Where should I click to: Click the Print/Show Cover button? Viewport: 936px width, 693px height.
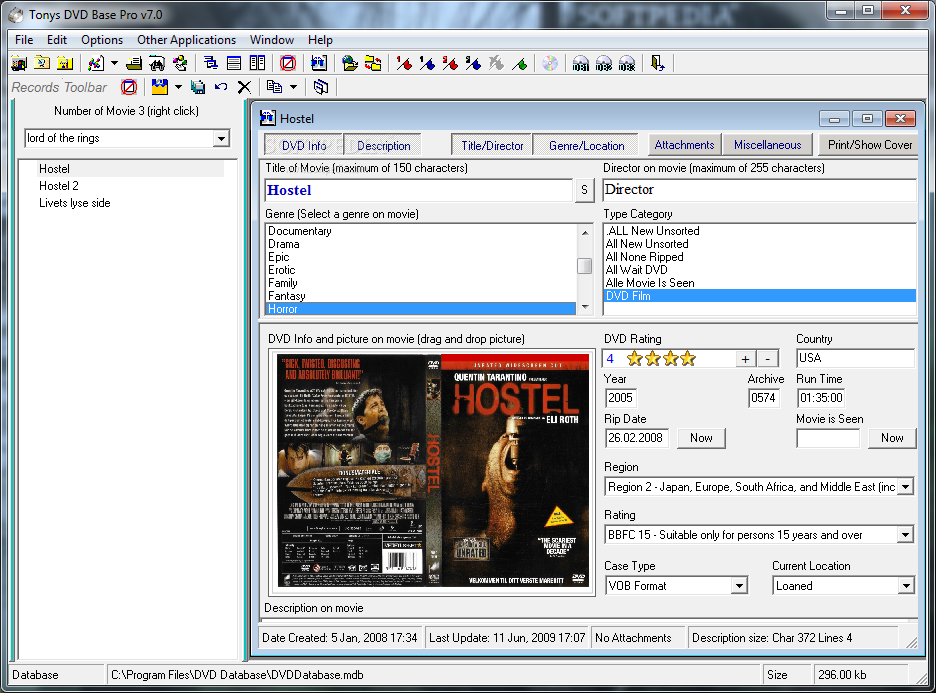870,145
